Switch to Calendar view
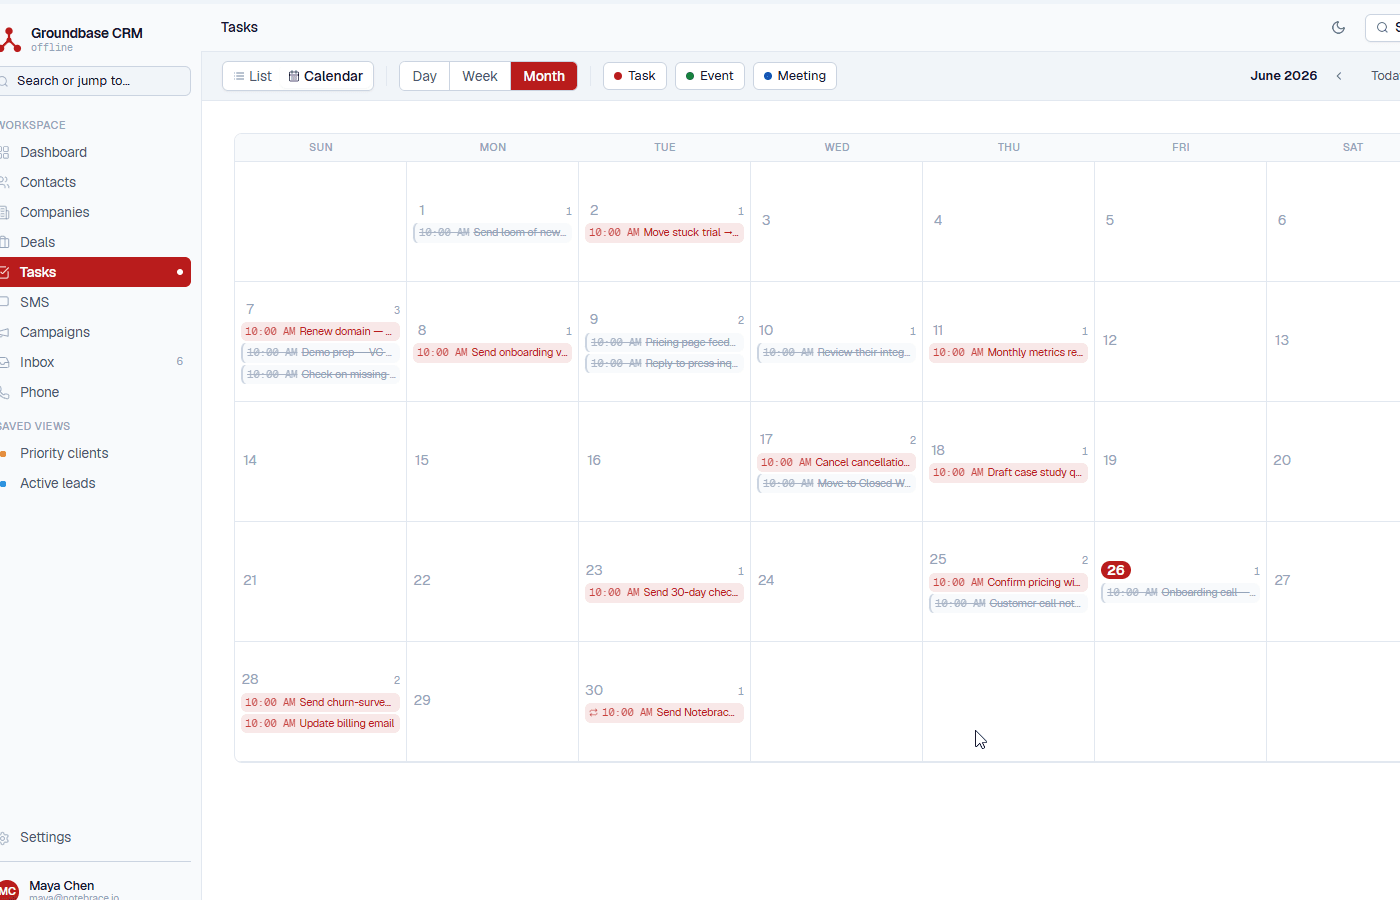Viewport: 1400px width, 900px height. point(325,76)
